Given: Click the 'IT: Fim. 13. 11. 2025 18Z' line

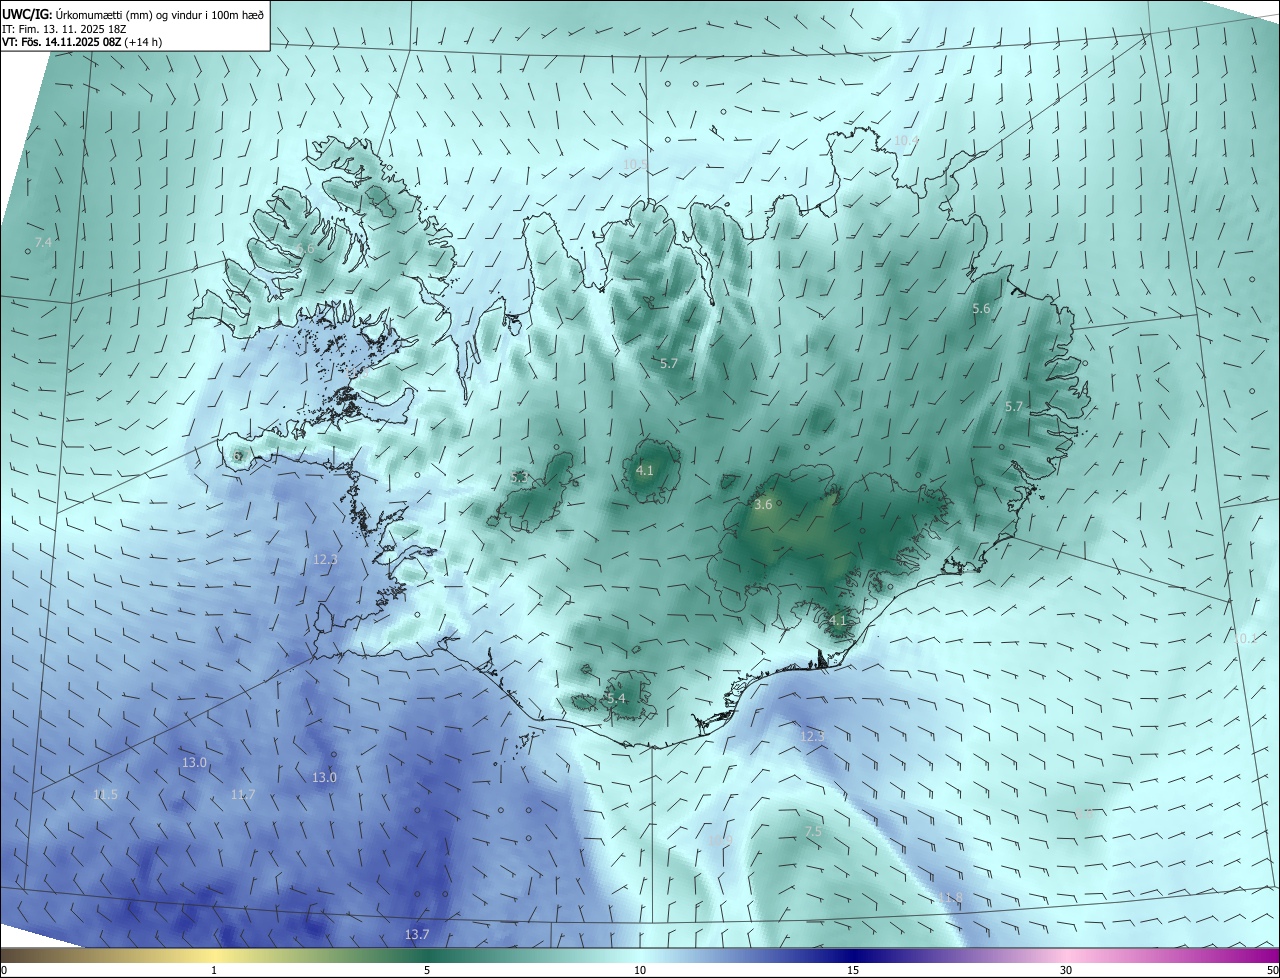Looking at the screenshot, I should 64,29.
